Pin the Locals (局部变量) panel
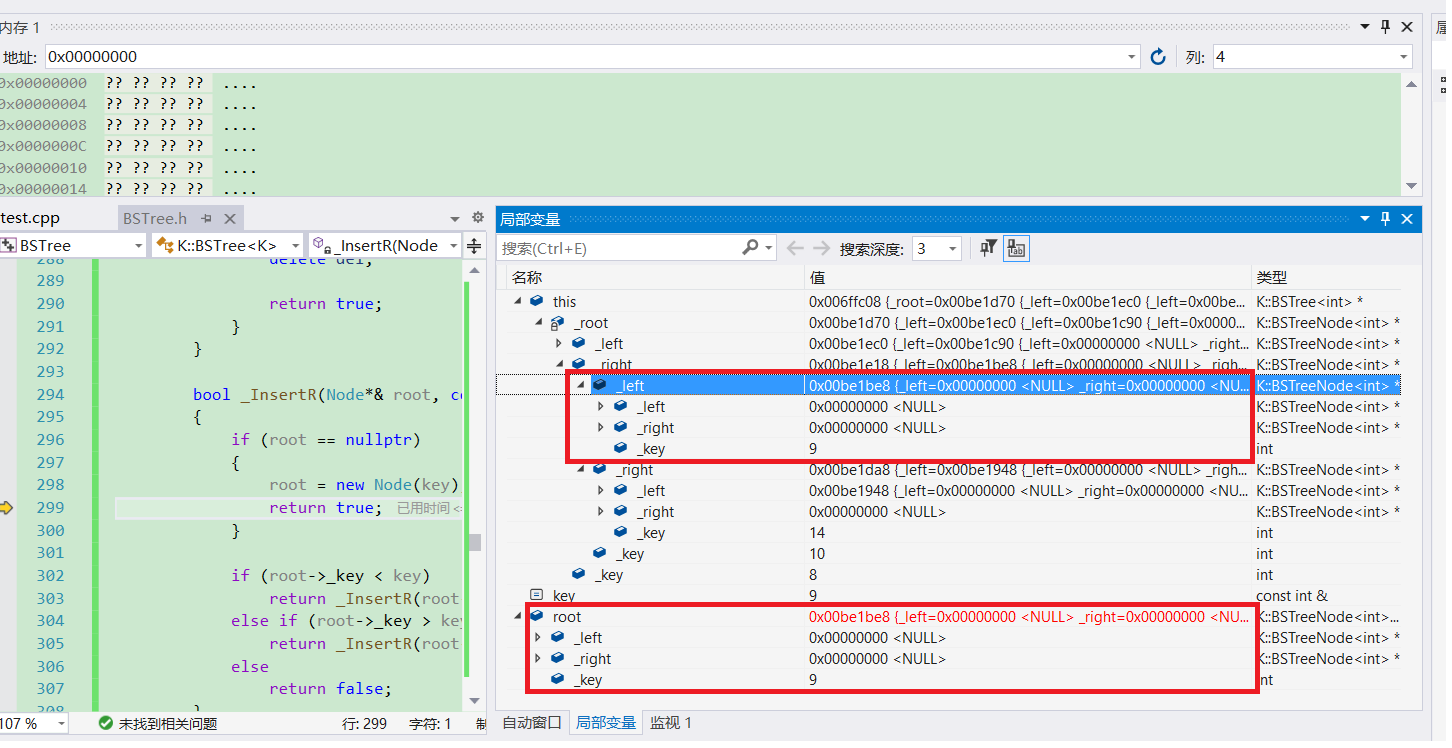Screen dimensions: 1452x748 1385,218
